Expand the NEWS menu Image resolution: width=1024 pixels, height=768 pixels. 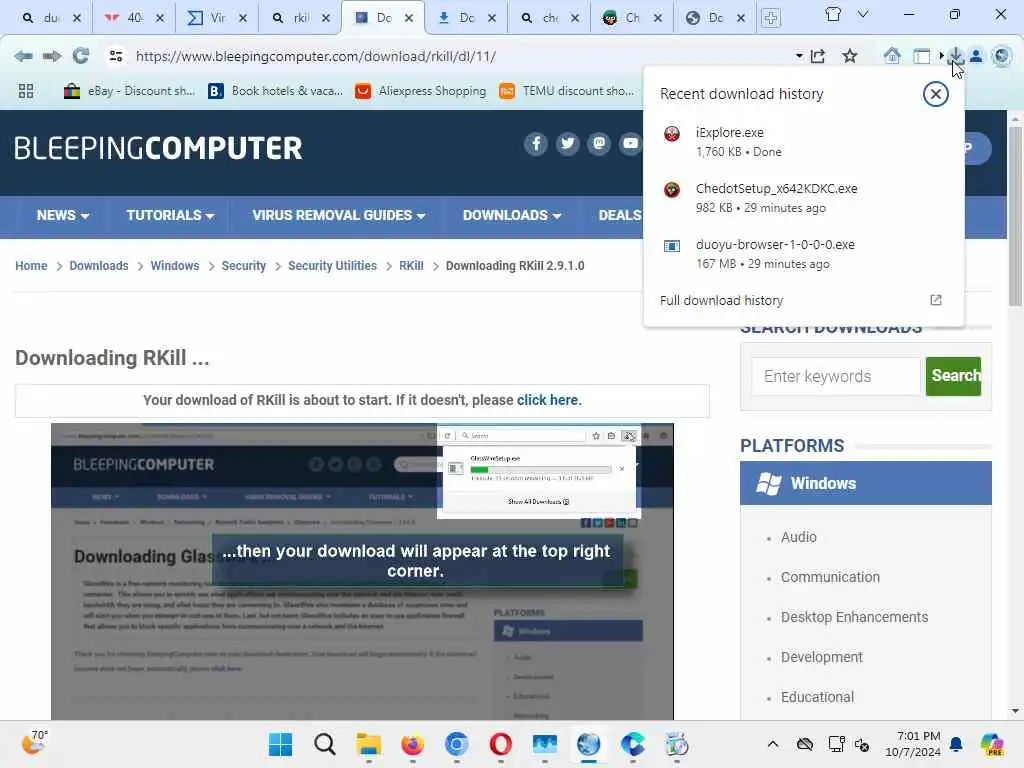click(x=63, y=216)
